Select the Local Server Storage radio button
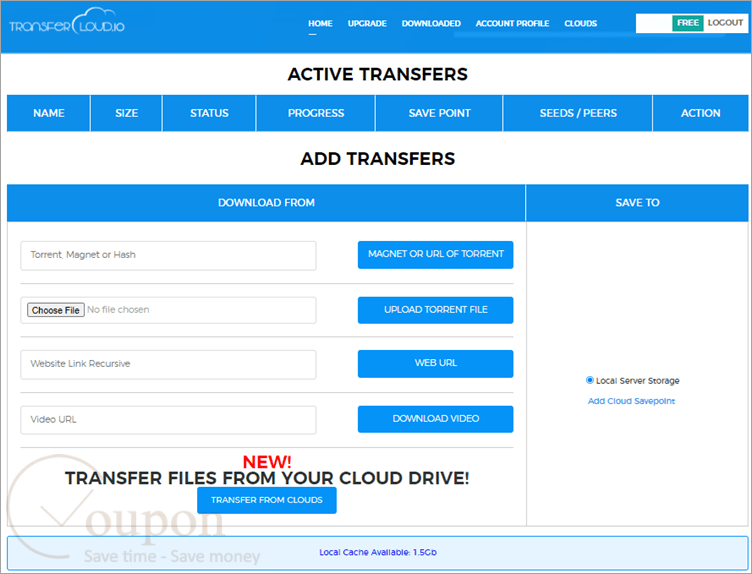 pyautogui.click(x=590, y=380)
